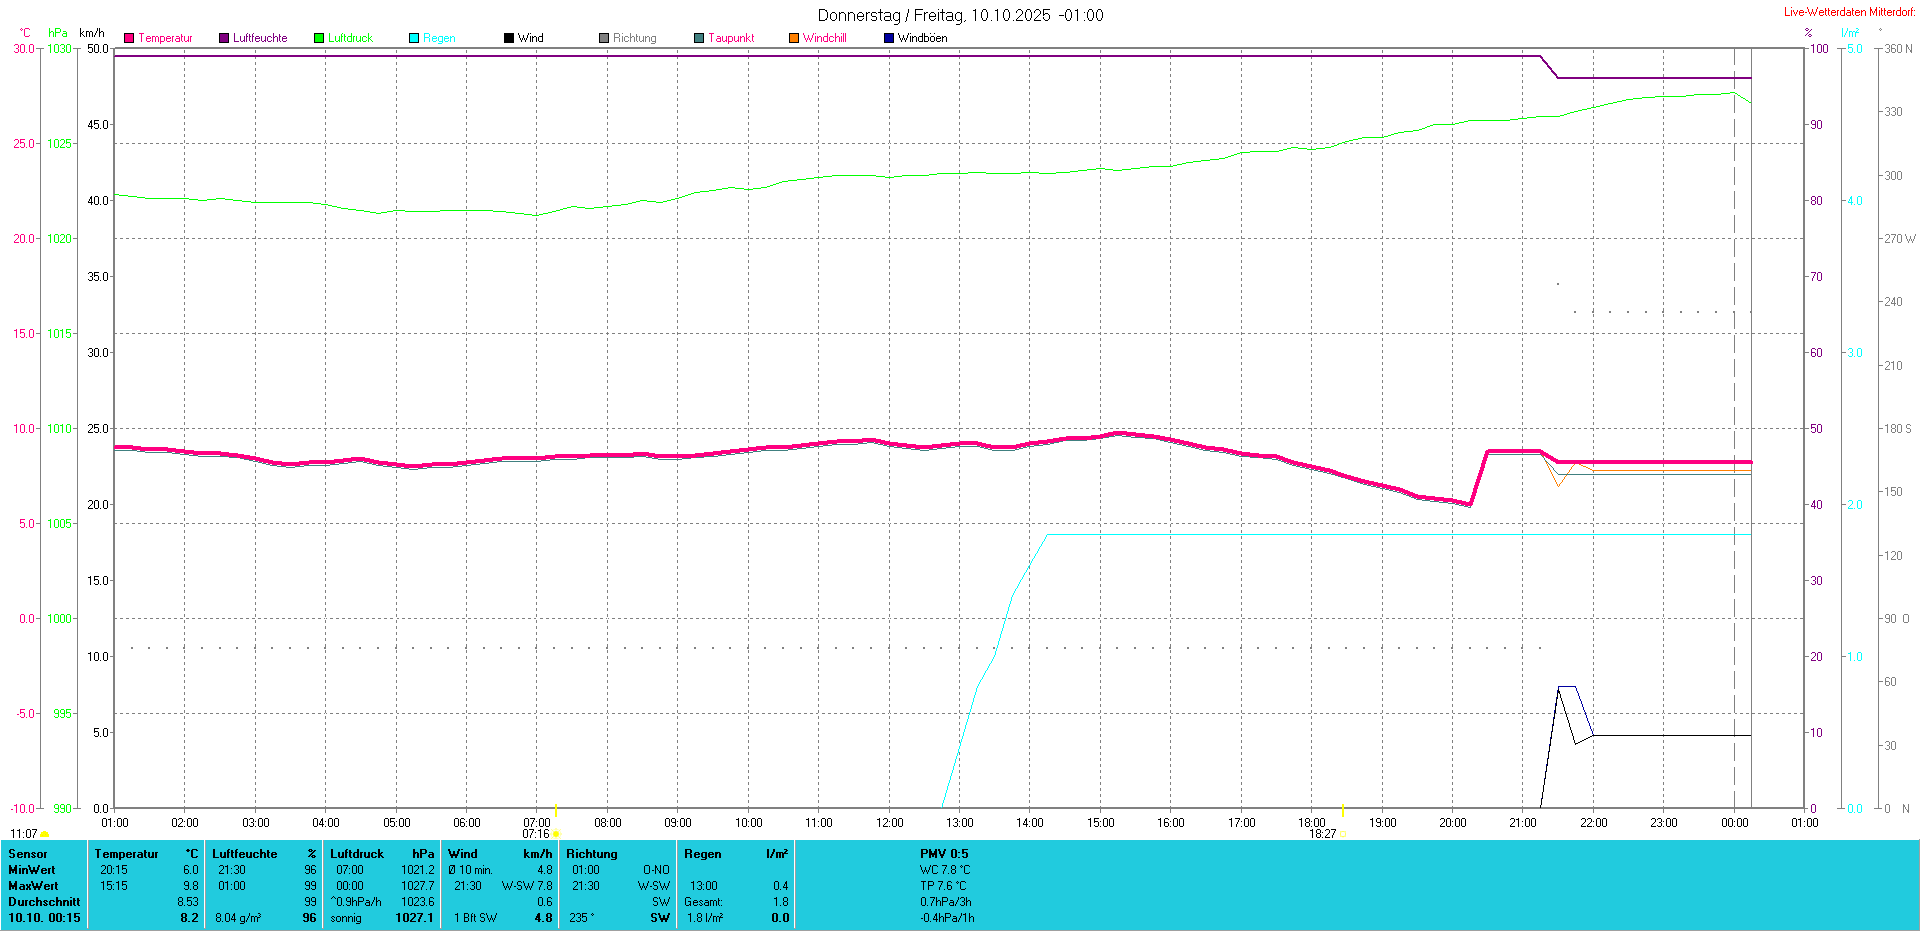1920x931 pixels.
Task: Click the sunrise sun icon beside 07:16
Action: 557,834
